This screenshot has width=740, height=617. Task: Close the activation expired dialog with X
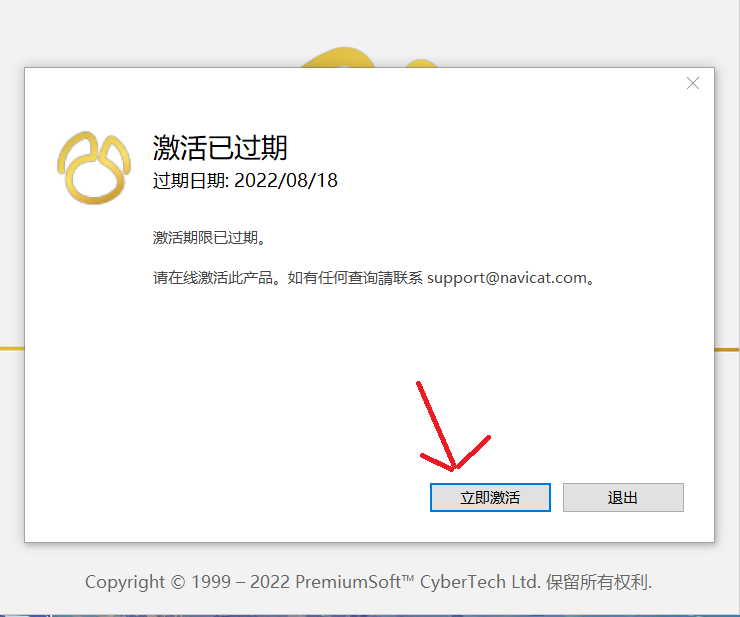click(x=693, y=84)
